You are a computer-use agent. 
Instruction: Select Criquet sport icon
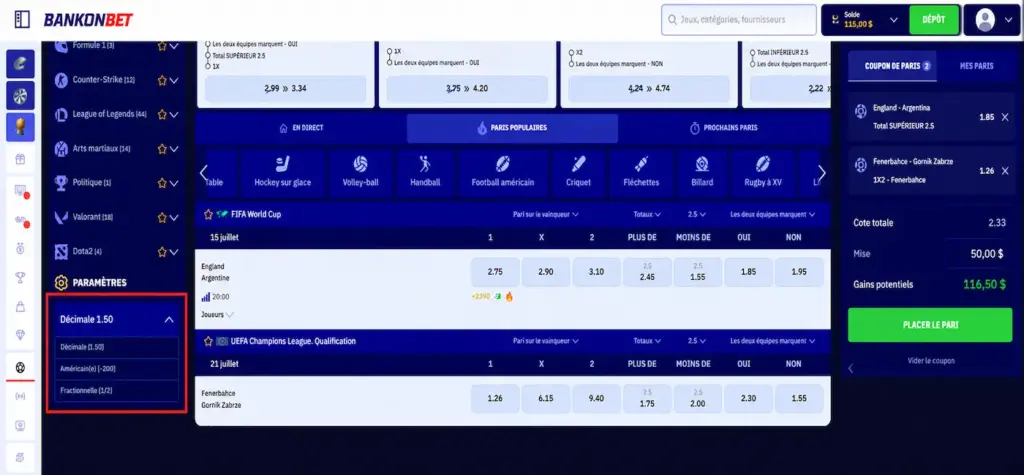[x=579, y=173]
